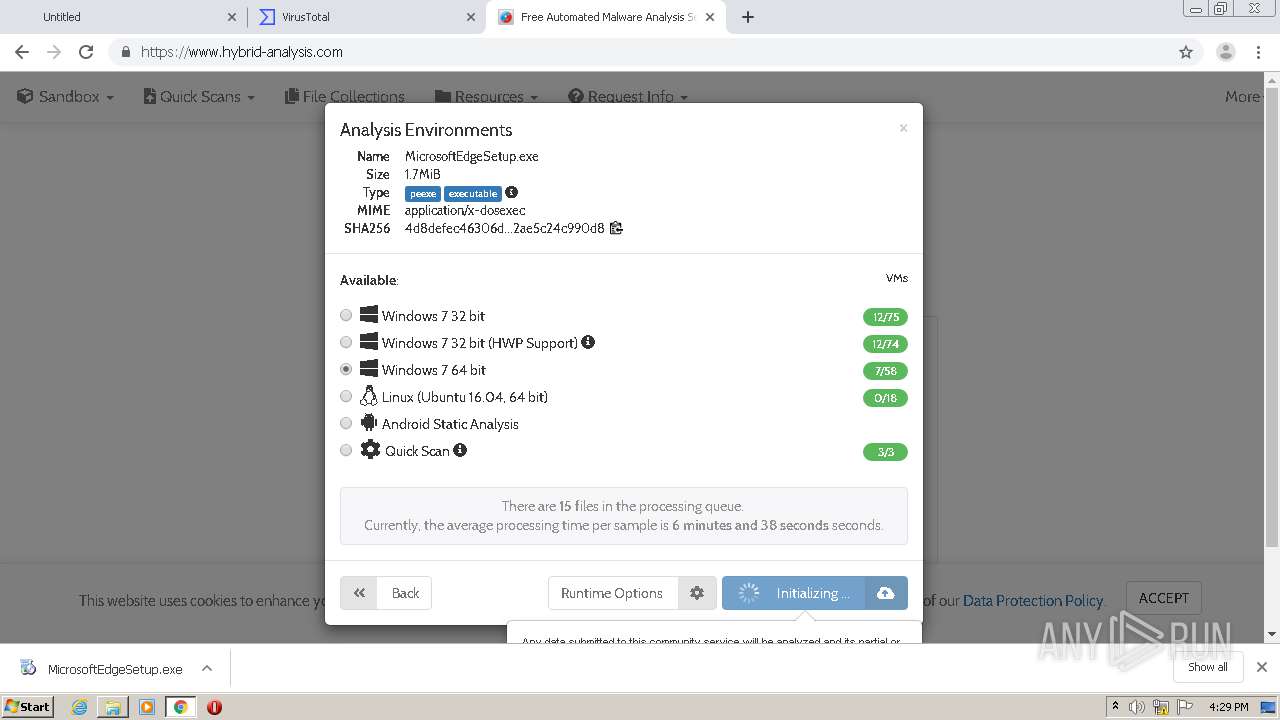Click the Initializing submit button
Viewport: 1280px width, 720px height.
794,593
